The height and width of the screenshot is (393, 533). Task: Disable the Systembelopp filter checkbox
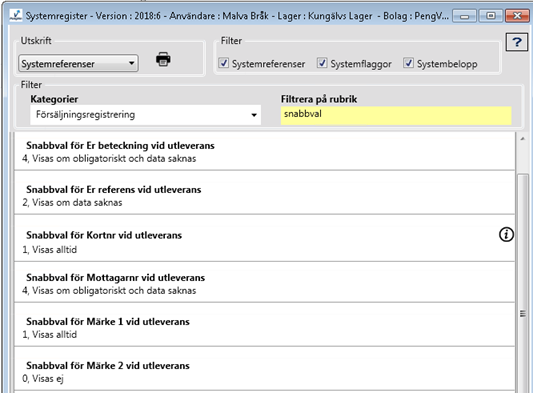click(408, 63)
